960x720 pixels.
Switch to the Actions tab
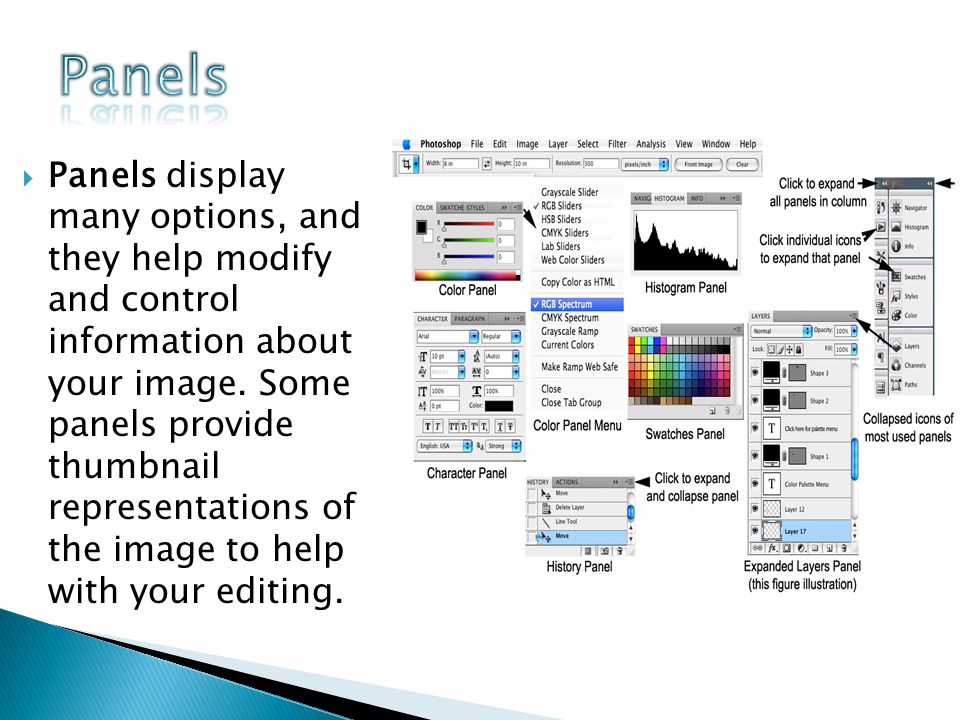[566, 482]
